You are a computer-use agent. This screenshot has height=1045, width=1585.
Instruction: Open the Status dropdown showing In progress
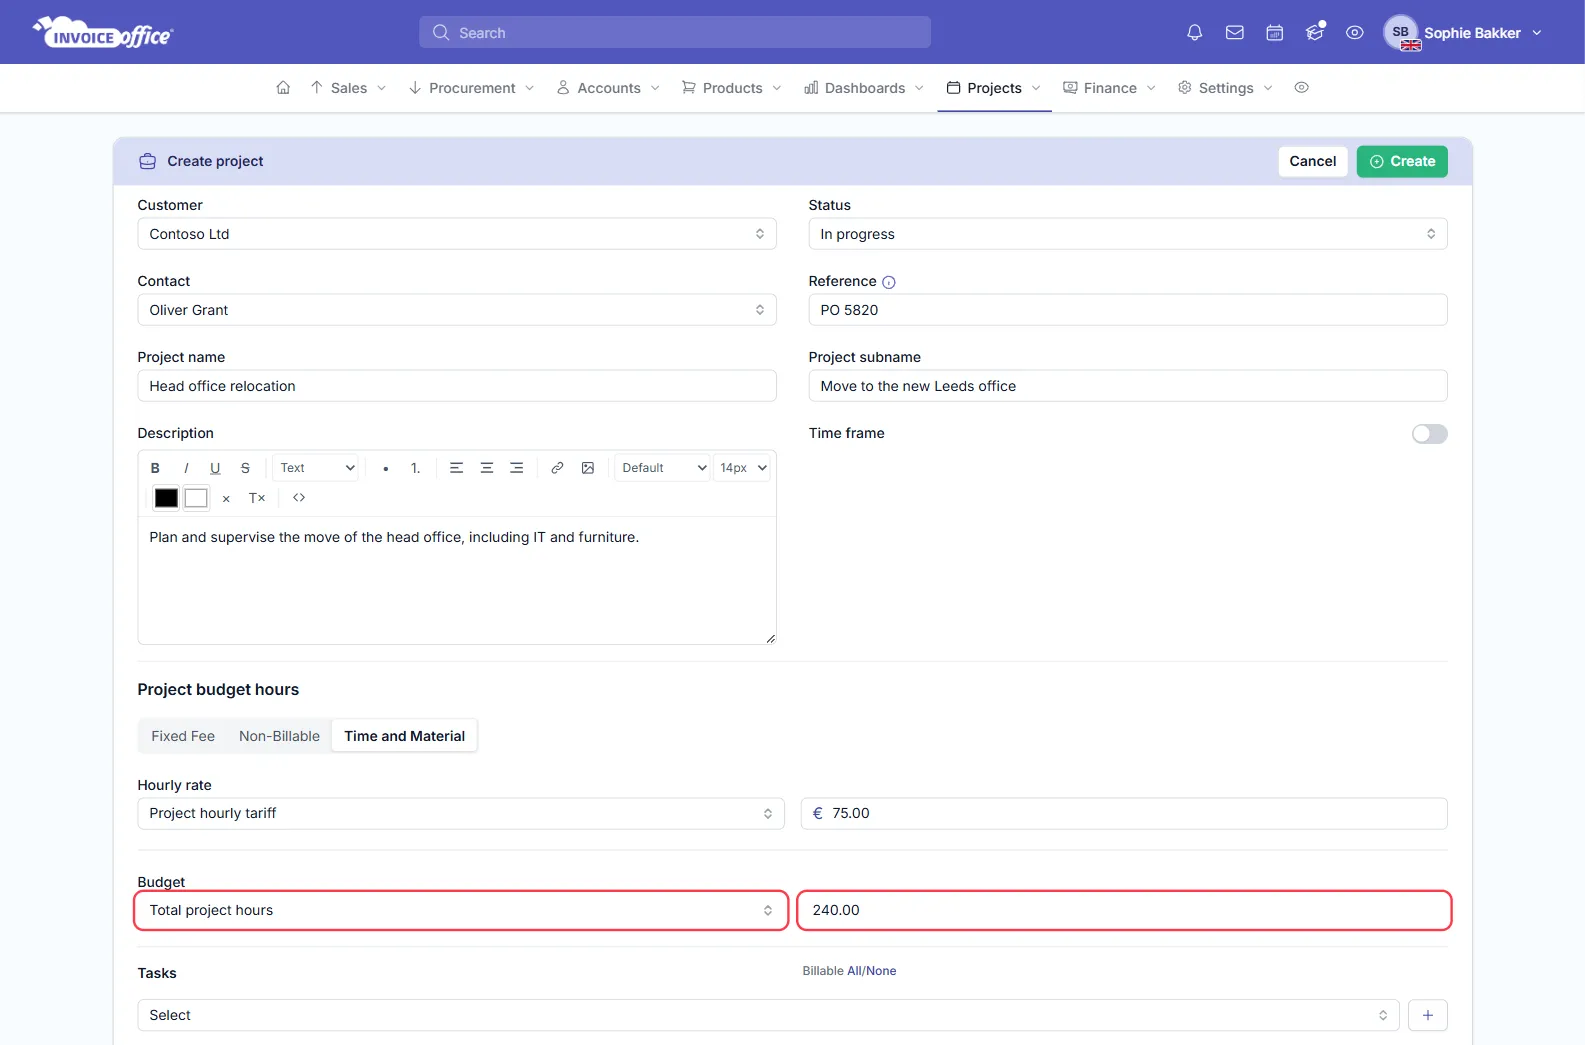1128,234
